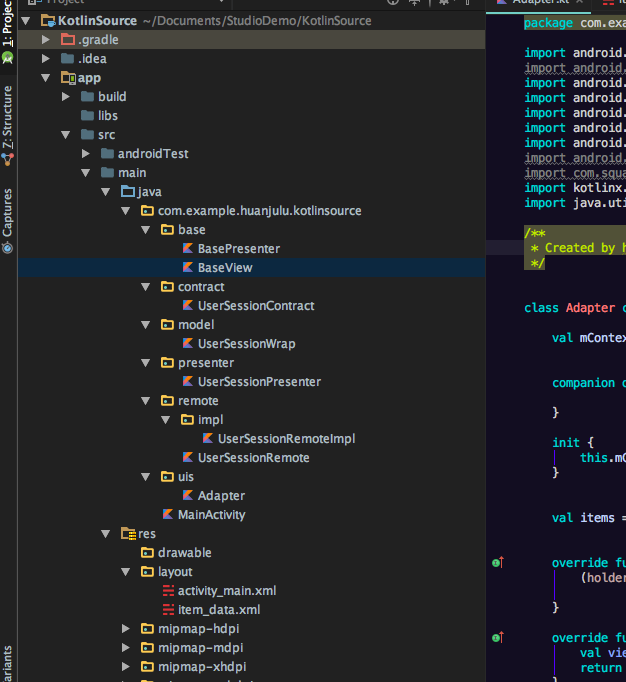Expand the mipmap-hdpi folder arrow
Screen dimensions: 626x682
[125, 629]
